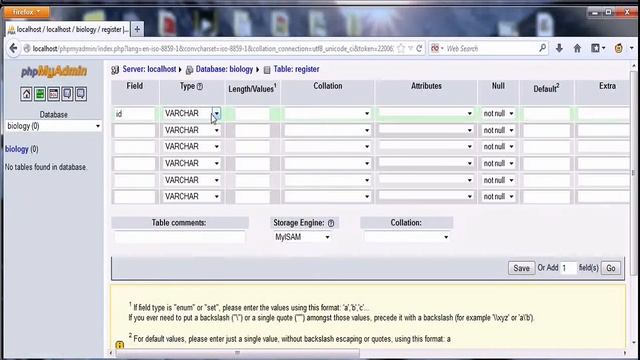Click the Save button
Image resolution: width=640 pixels, height=360 pixels.
(x=521, y=268)
